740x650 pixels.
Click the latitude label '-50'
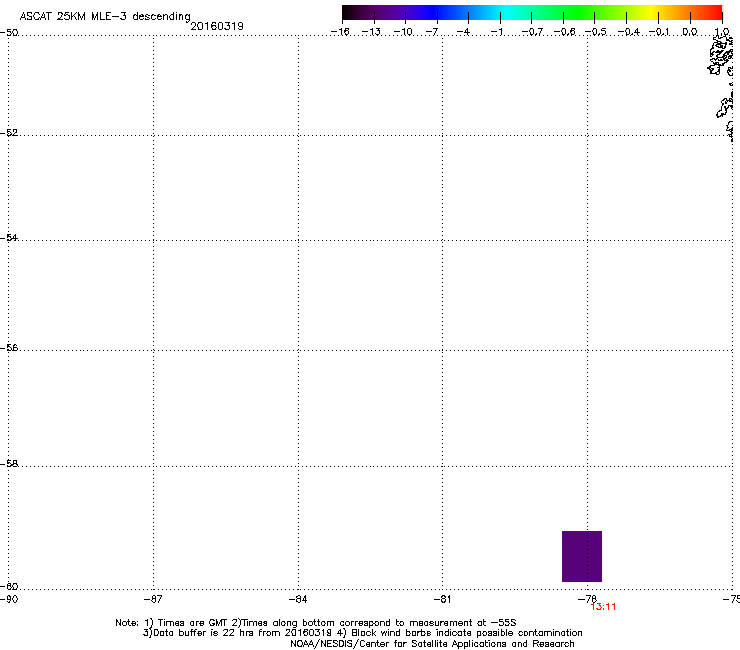(x=9, y=33)
